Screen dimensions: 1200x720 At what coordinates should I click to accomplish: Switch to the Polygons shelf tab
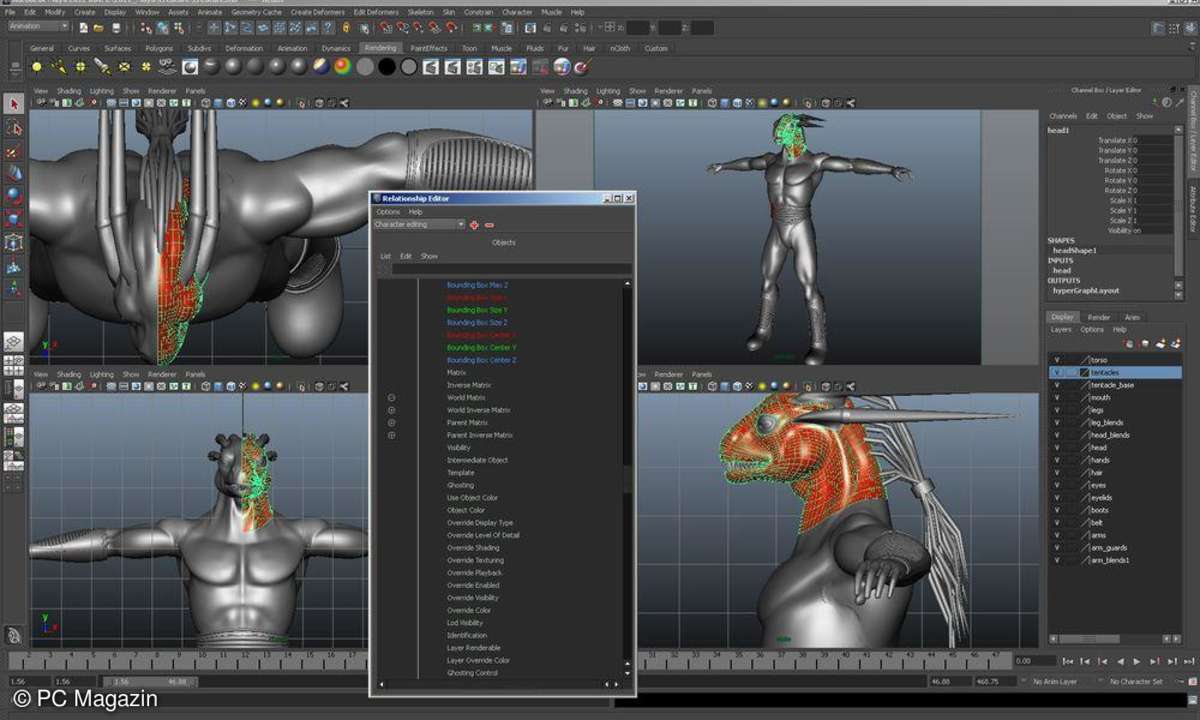tap(159, 48)
